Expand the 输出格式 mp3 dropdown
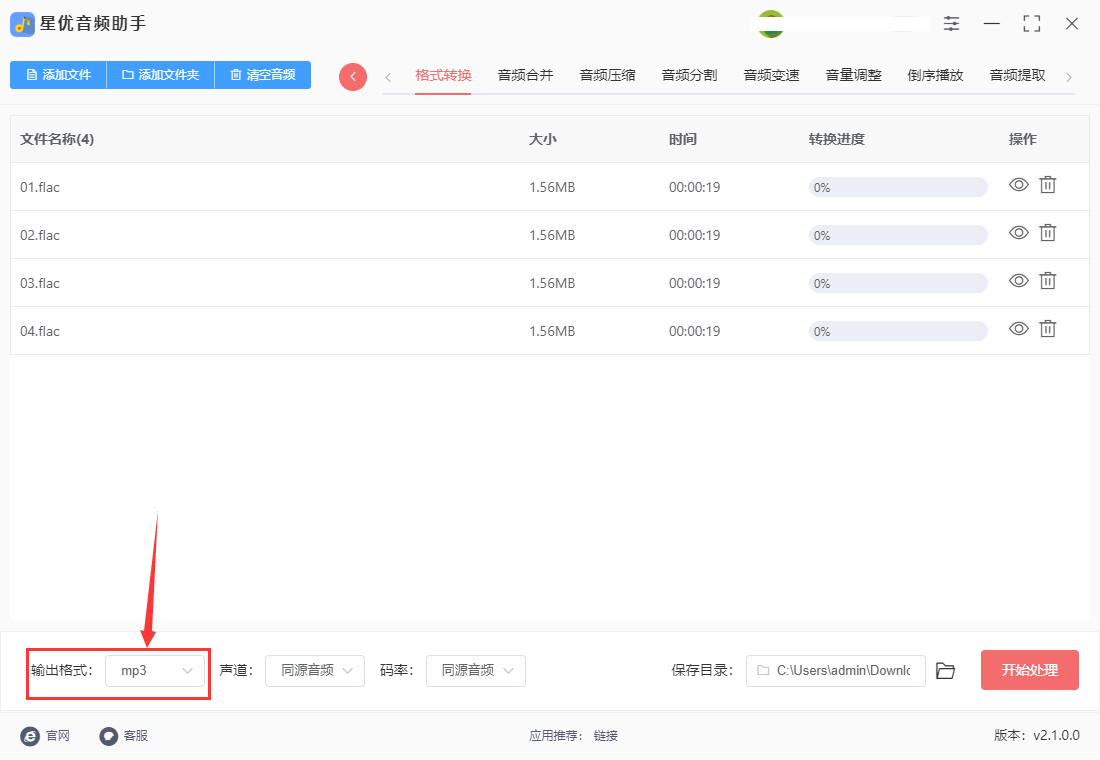The image size is (1100, 760). (155, 671)
